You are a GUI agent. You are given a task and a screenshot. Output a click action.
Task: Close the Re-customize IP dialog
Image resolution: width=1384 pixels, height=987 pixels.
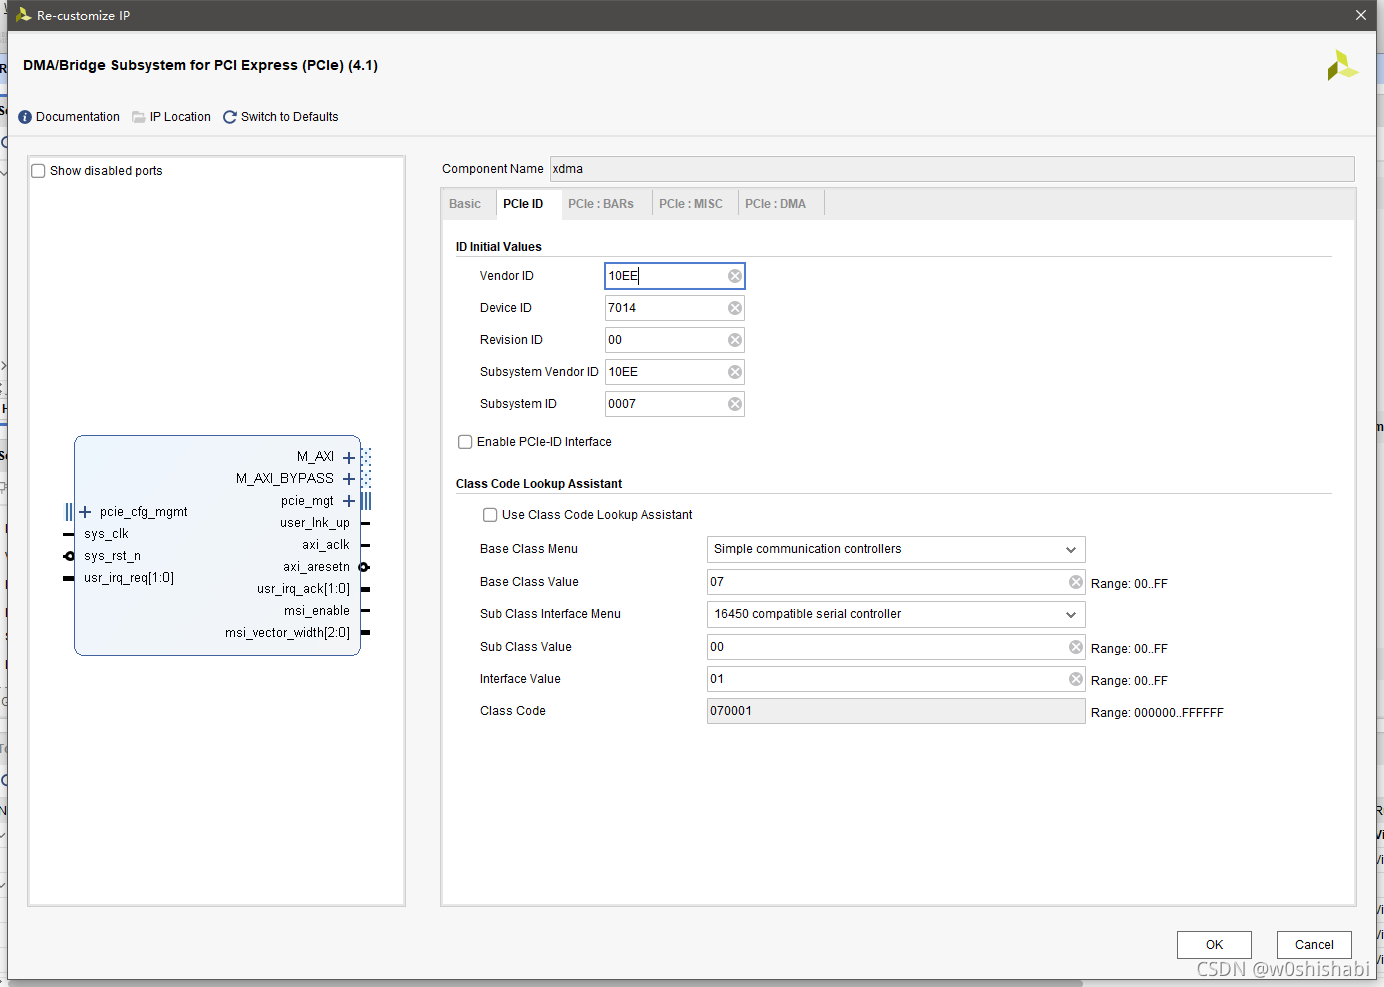tap(1361, 15)
